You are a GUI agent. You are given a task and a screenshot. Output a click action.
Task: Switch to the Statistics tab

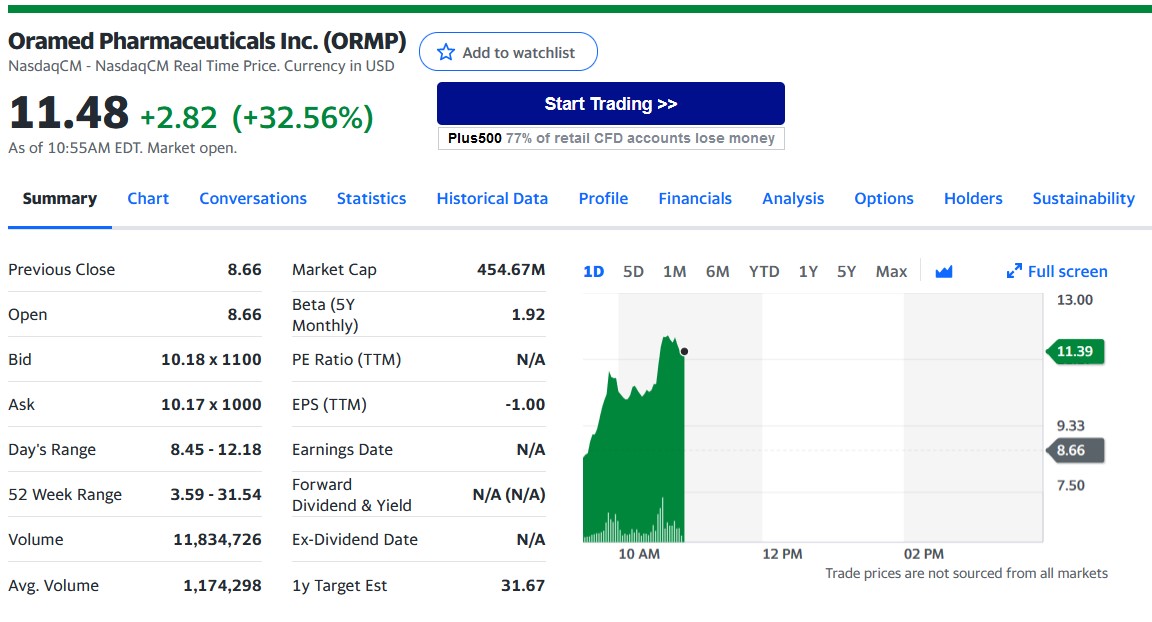[371, 198]
